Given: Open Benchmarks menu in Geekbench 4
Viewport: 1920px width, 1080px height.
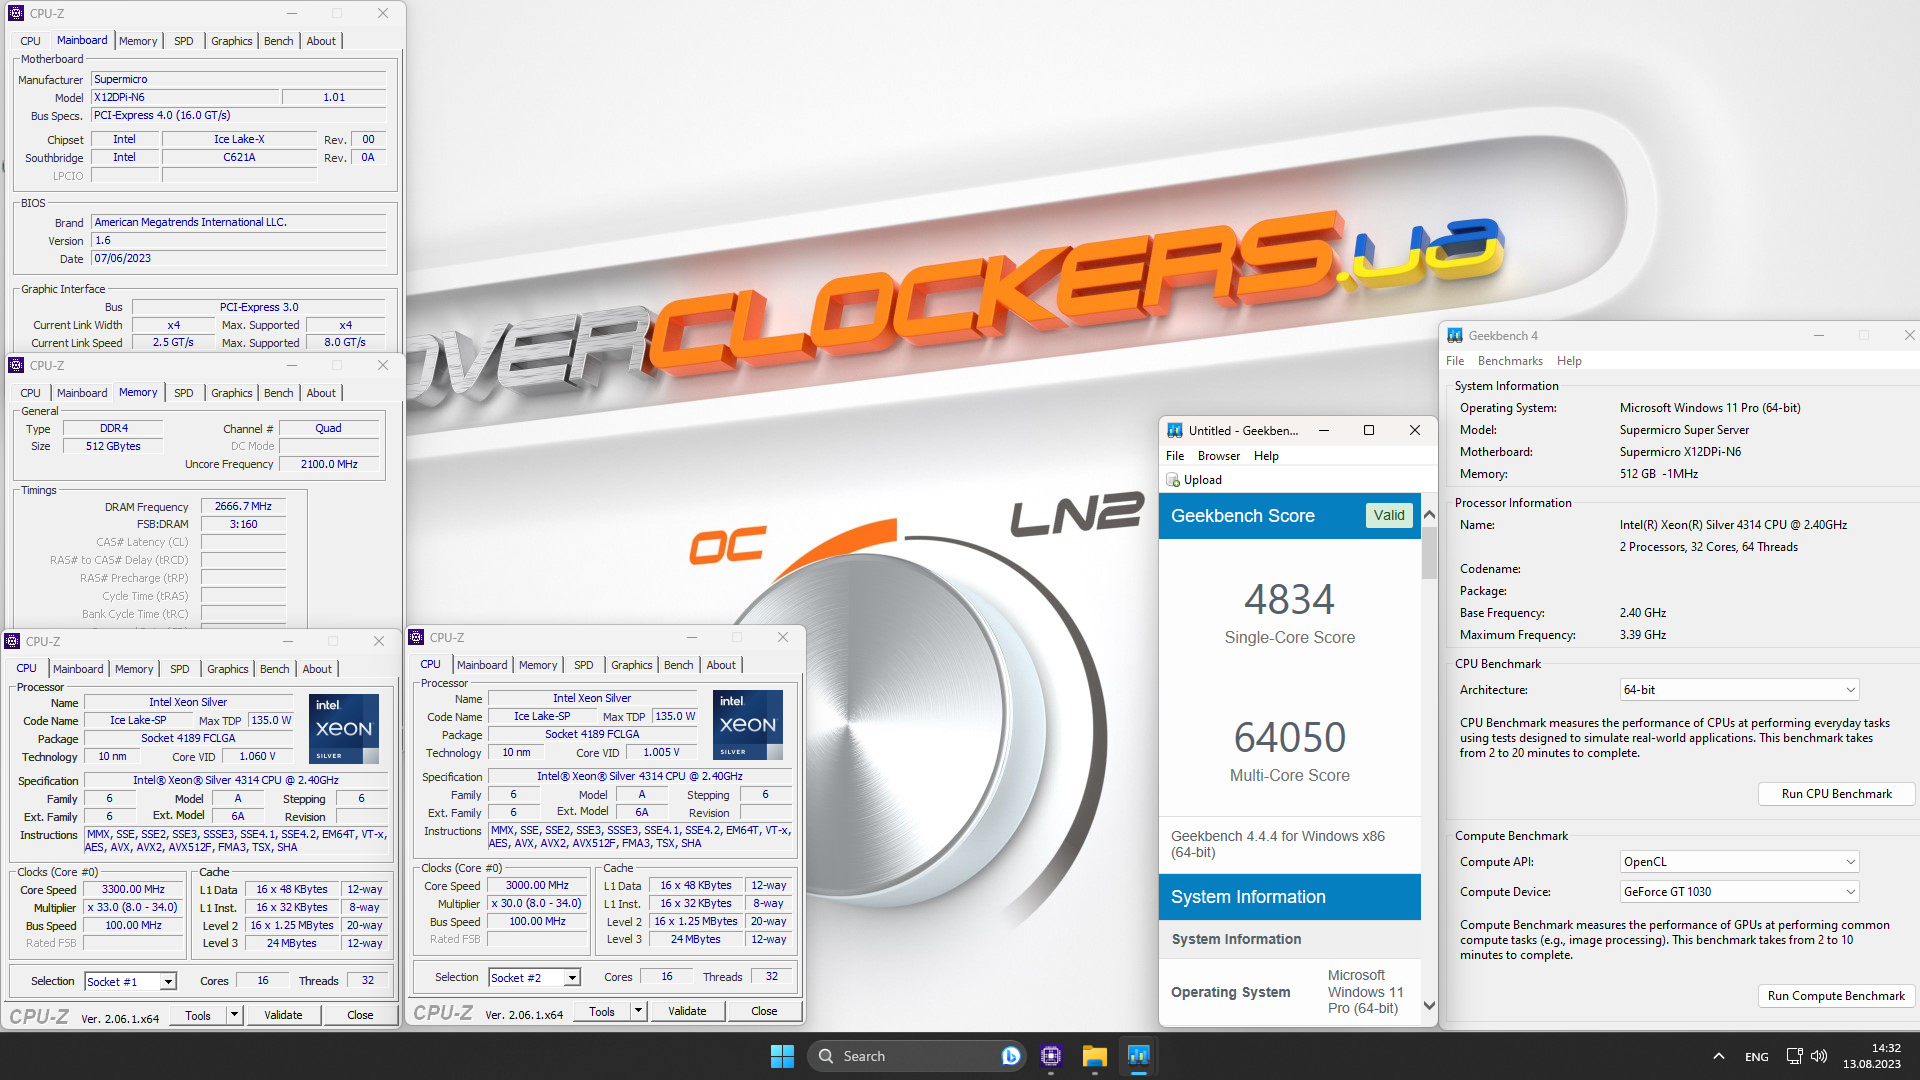Looking at the screenshot, I should (x=1510, y=361).
